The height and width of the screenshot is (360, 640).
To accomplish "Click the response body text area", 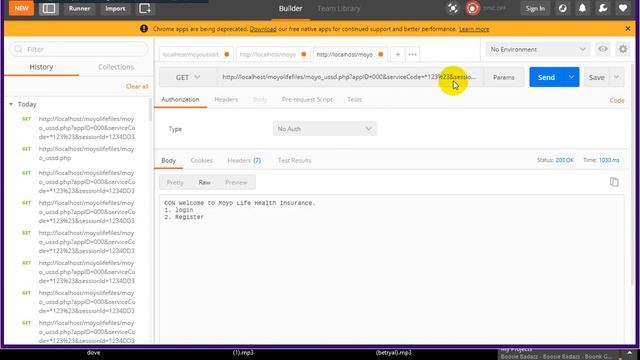I will point(391,269).
